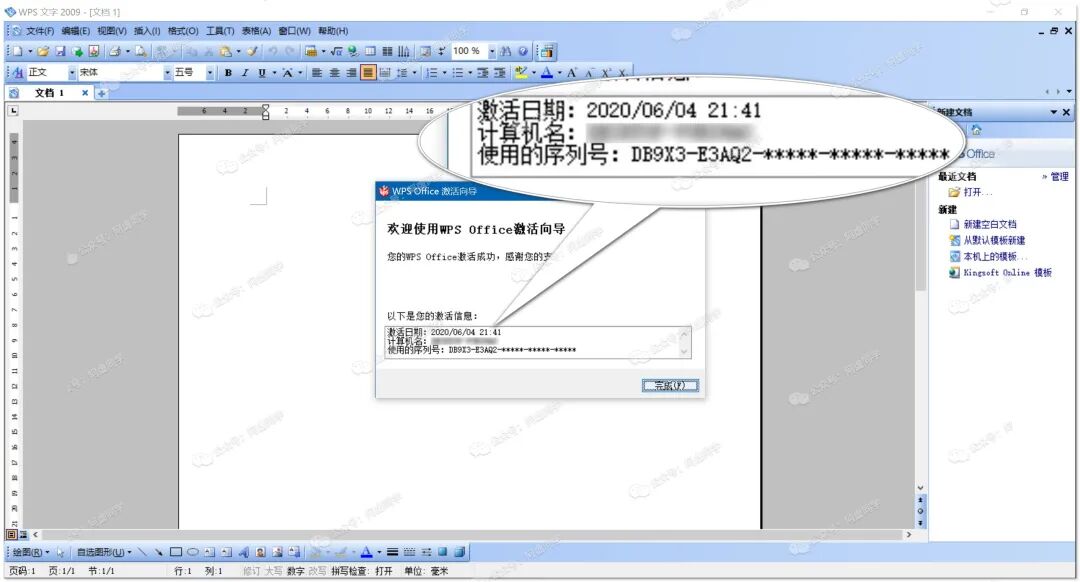Open the 文件(F) menu
1080x582 pixels.
click(x=40, y=31)
